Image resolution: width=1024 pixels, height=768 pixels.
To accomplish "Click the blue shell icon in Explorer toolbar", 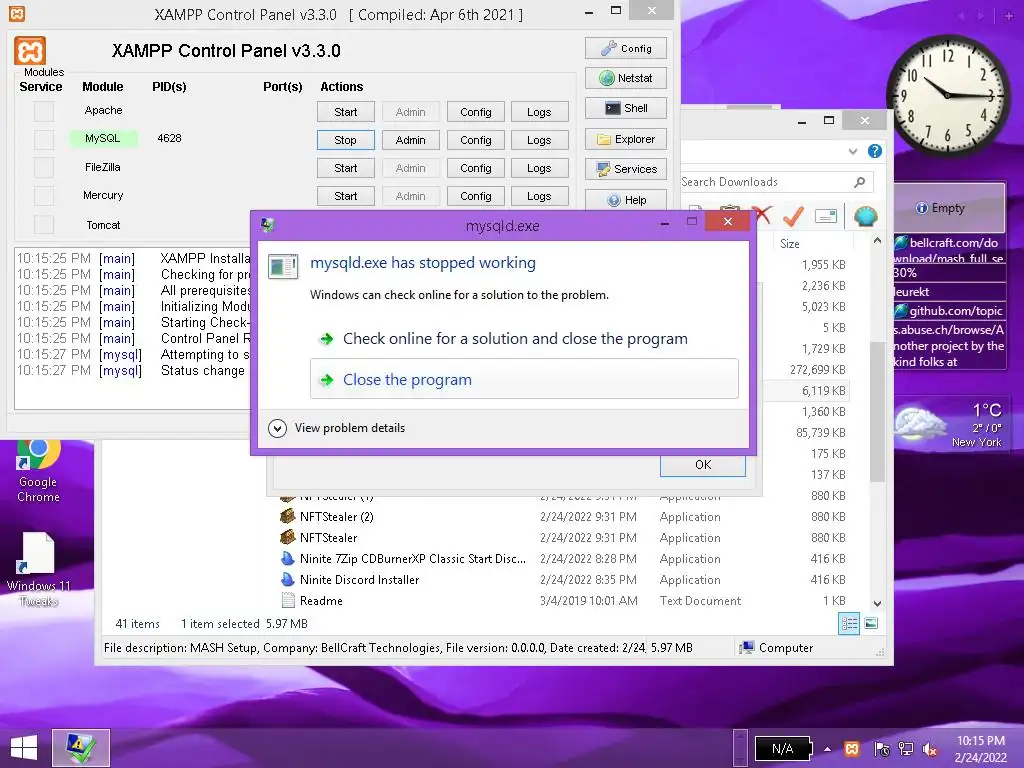I will point(865,216).
